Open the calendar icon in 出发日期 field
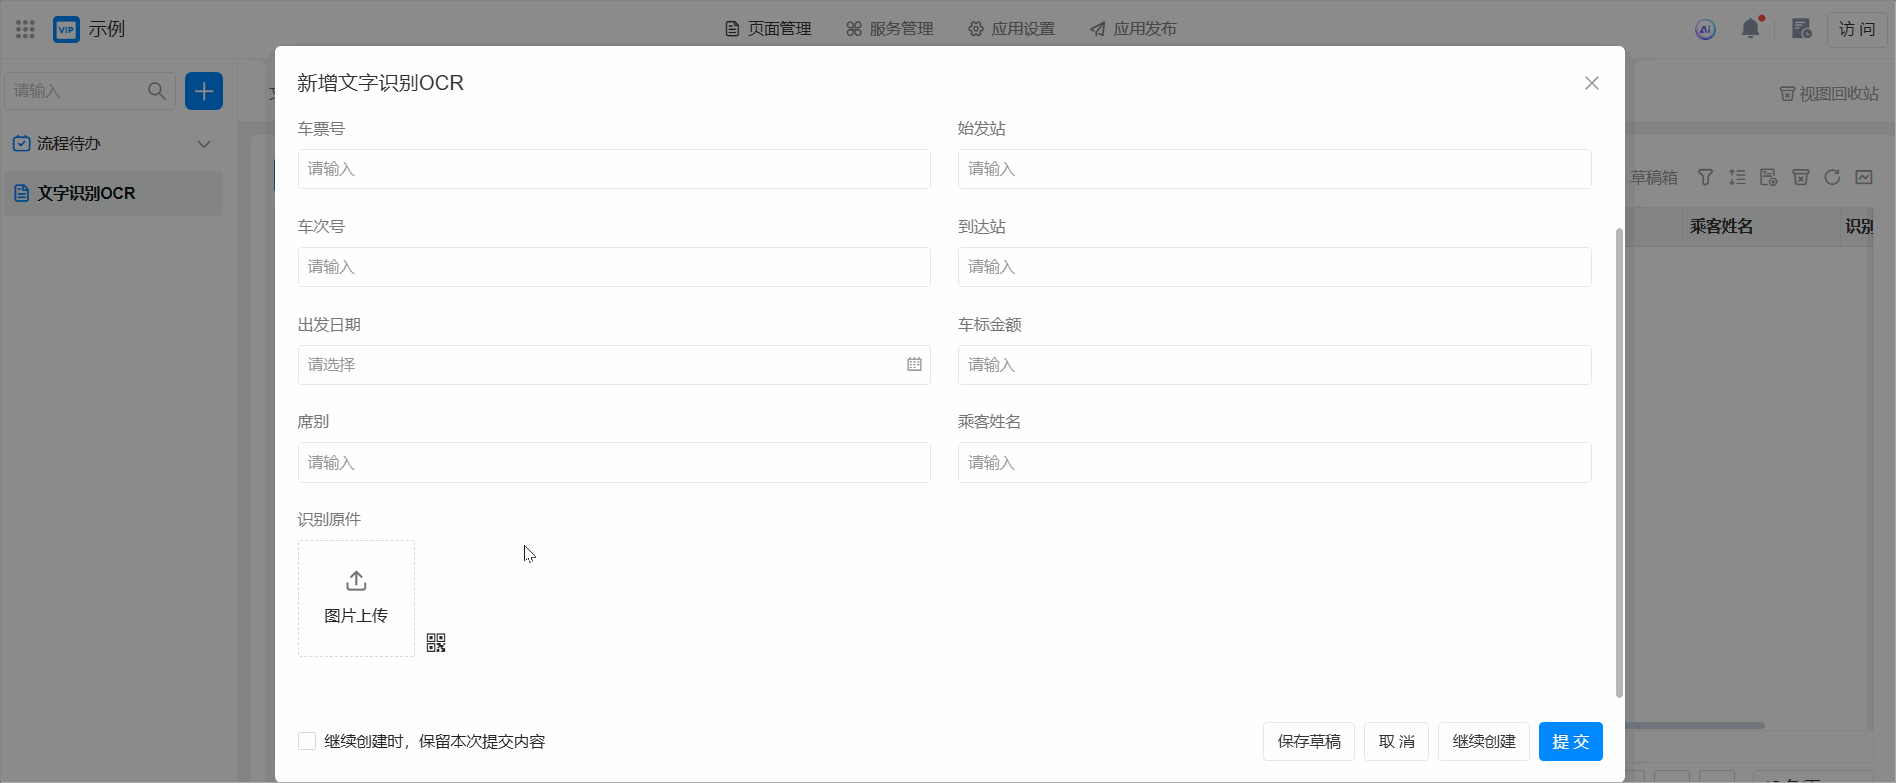The width and height of the screenshot is (1896, 783). (914, 365)
